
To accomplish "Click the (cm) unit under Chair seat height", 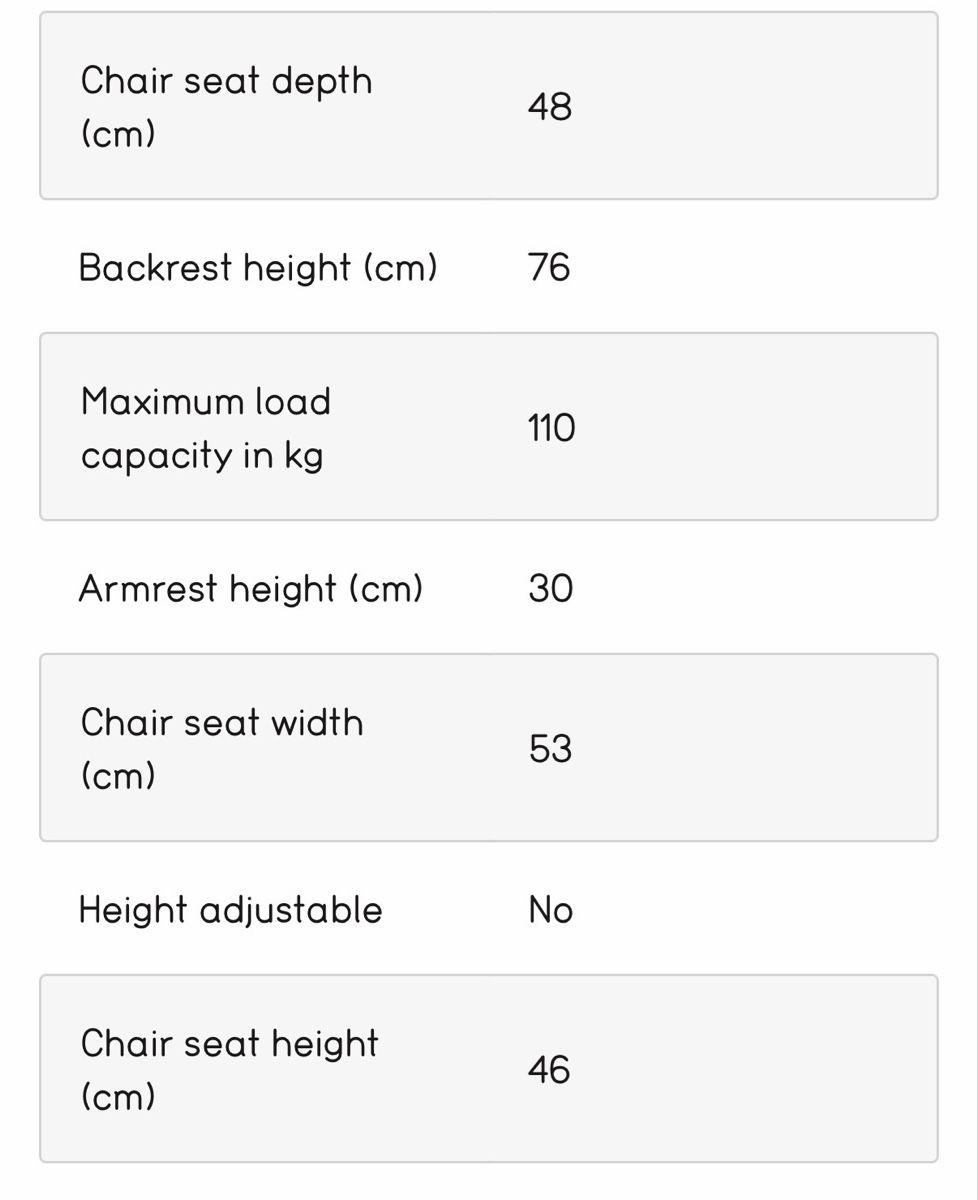I will tap(118, 1097).
